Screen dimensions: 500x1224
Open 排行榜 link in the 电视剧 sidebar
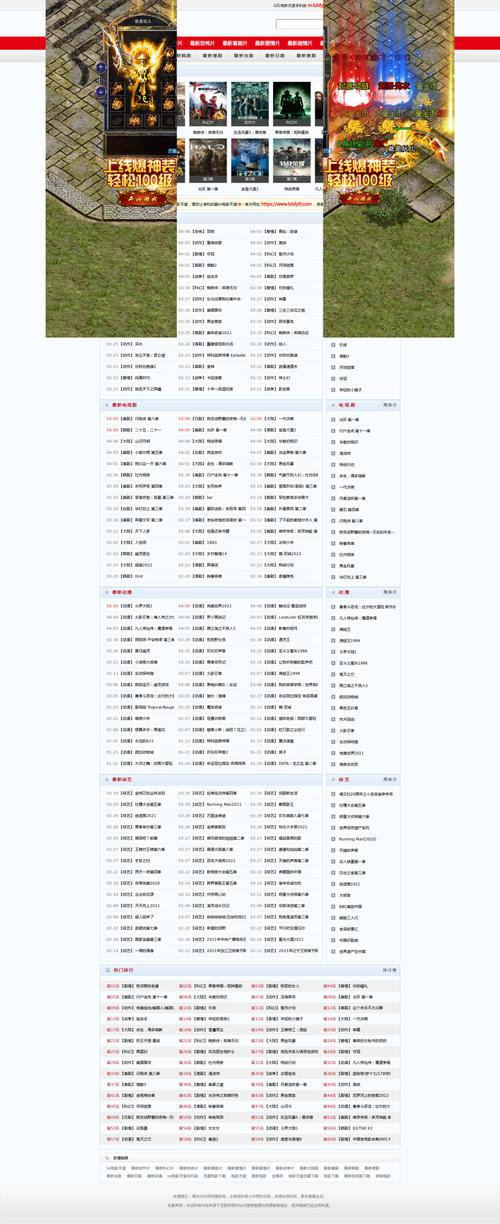[390, 405]
